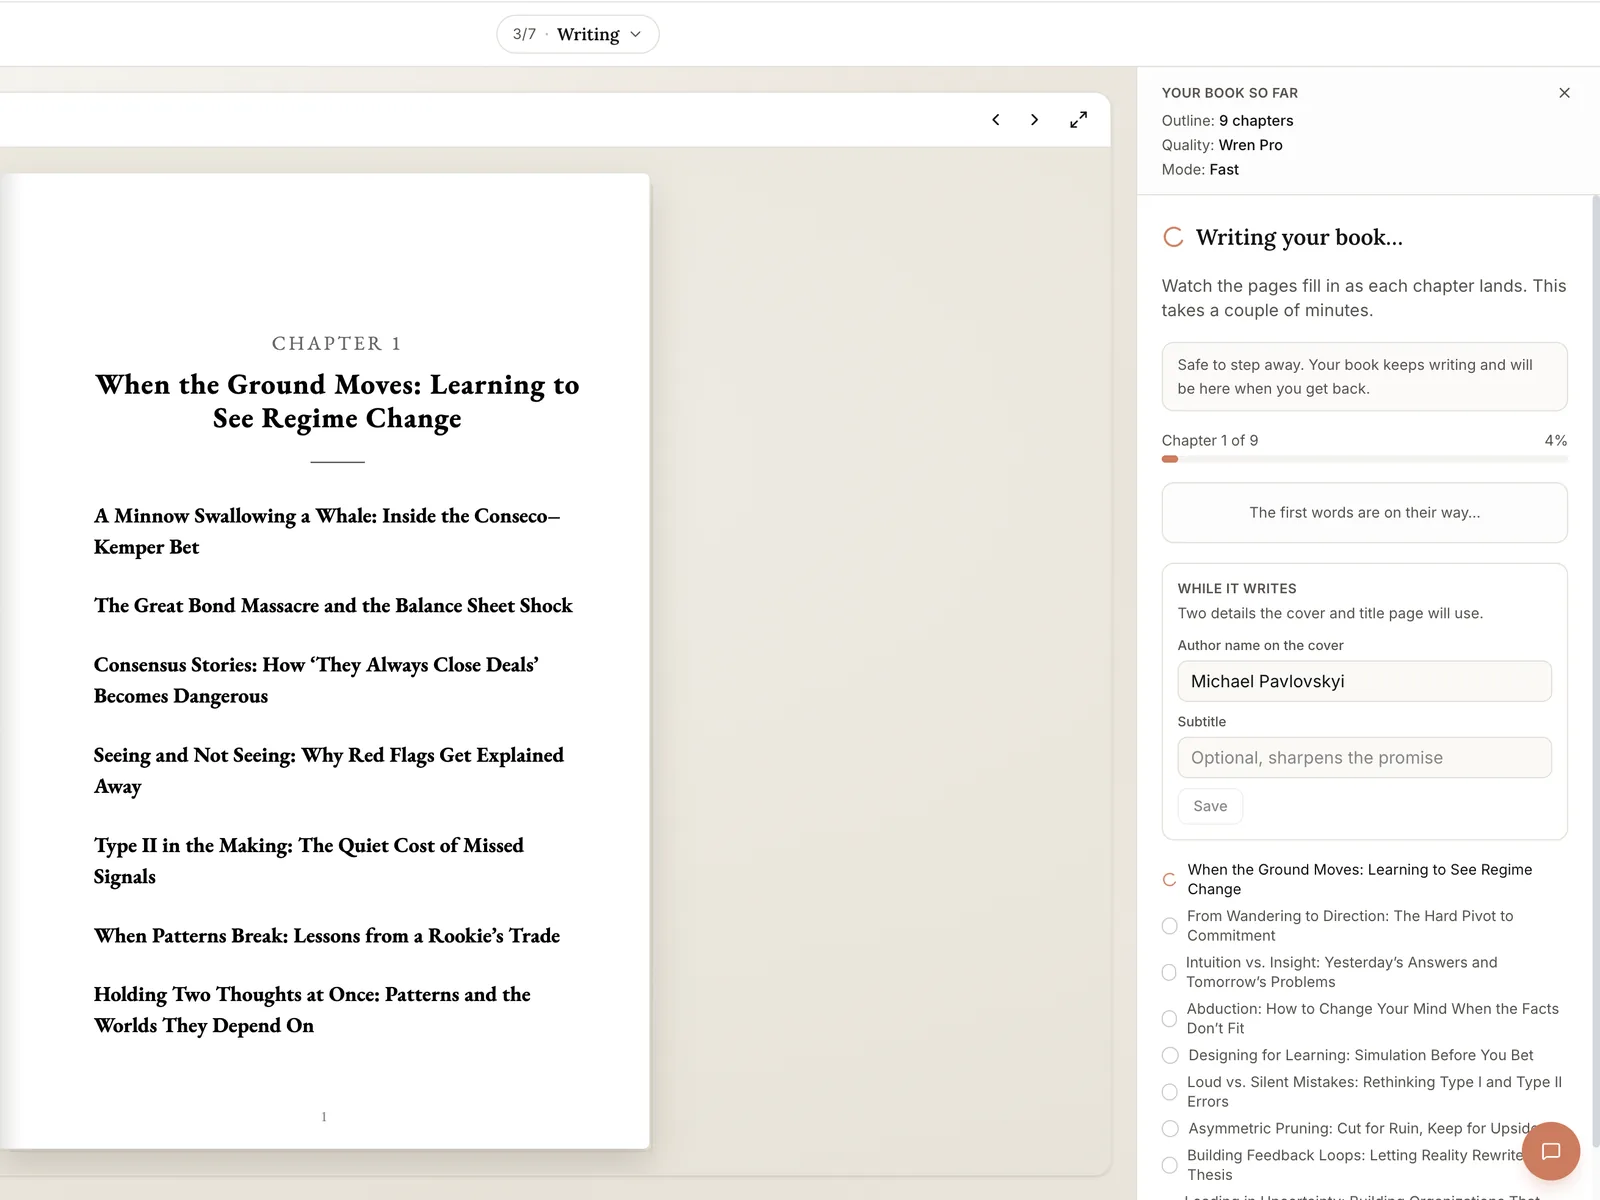Click the chapter title 'When the Ground Moves'

[337, 401]
